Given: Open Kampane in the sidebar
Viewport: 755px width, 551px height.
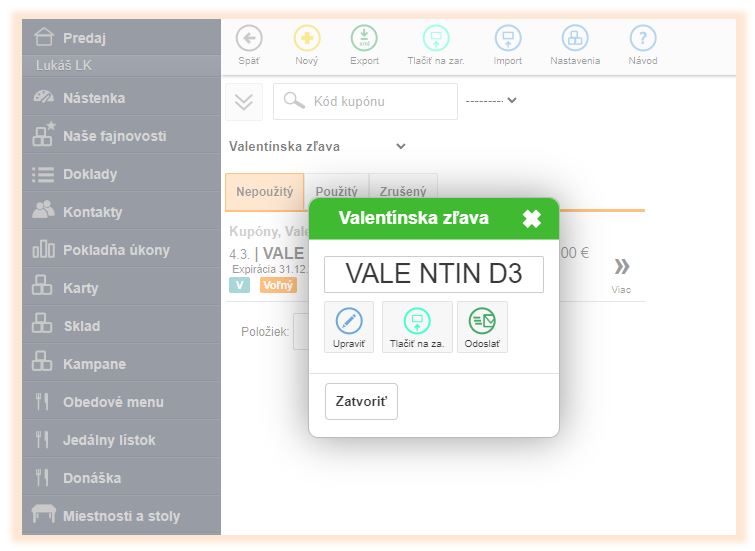Looking at the screenshot, I should (94, 364).
